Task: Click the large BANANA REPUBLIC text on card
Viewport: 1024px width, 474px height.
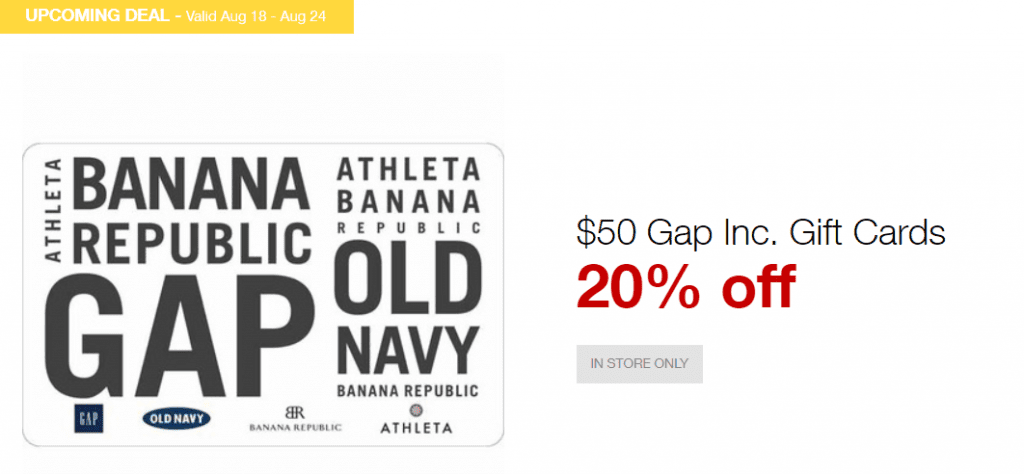Action: pos(191,210)
